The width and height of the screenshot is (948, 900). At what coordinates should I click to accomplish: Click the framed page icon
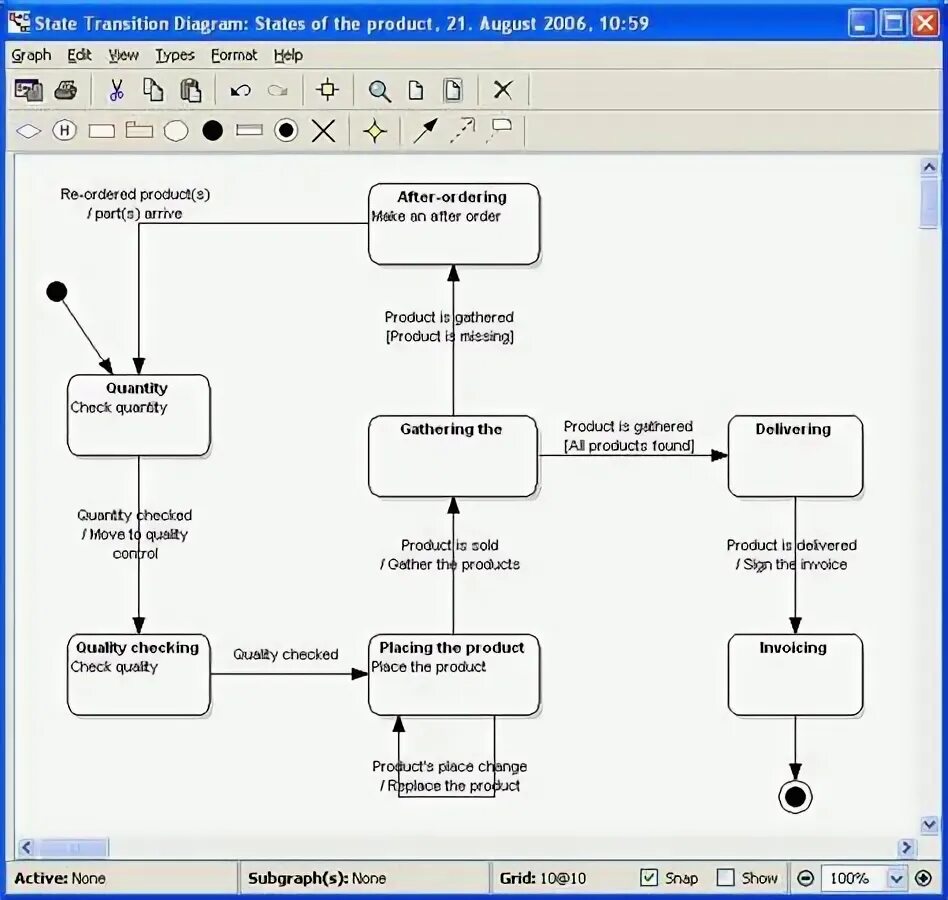(453, 91)
